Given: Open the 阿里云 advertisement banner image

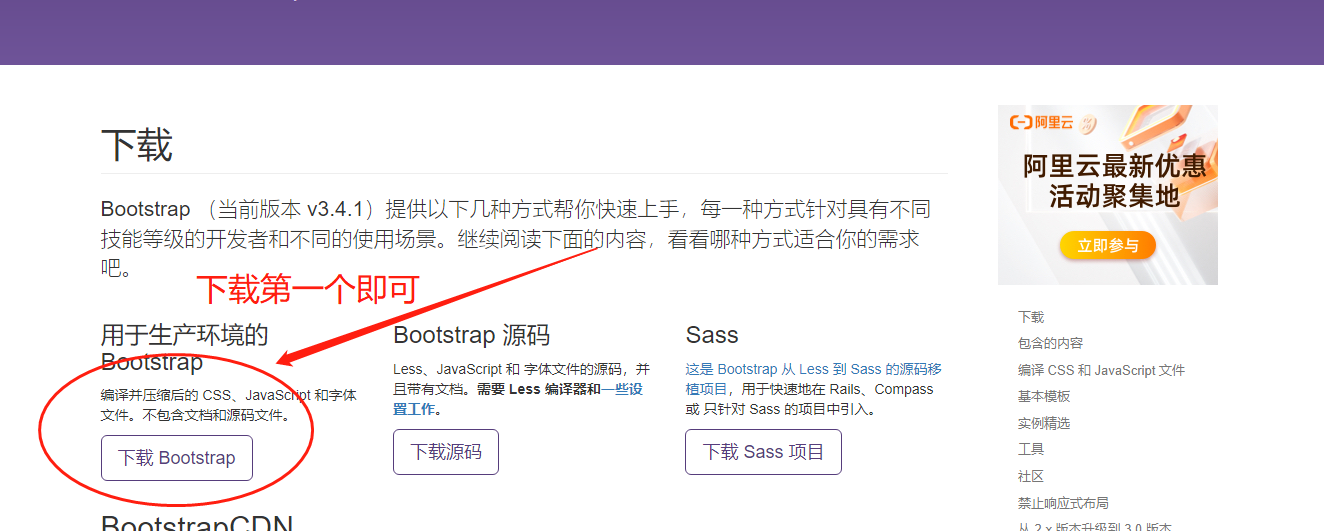Looking at the screenshot, I should pos(1108,195).
